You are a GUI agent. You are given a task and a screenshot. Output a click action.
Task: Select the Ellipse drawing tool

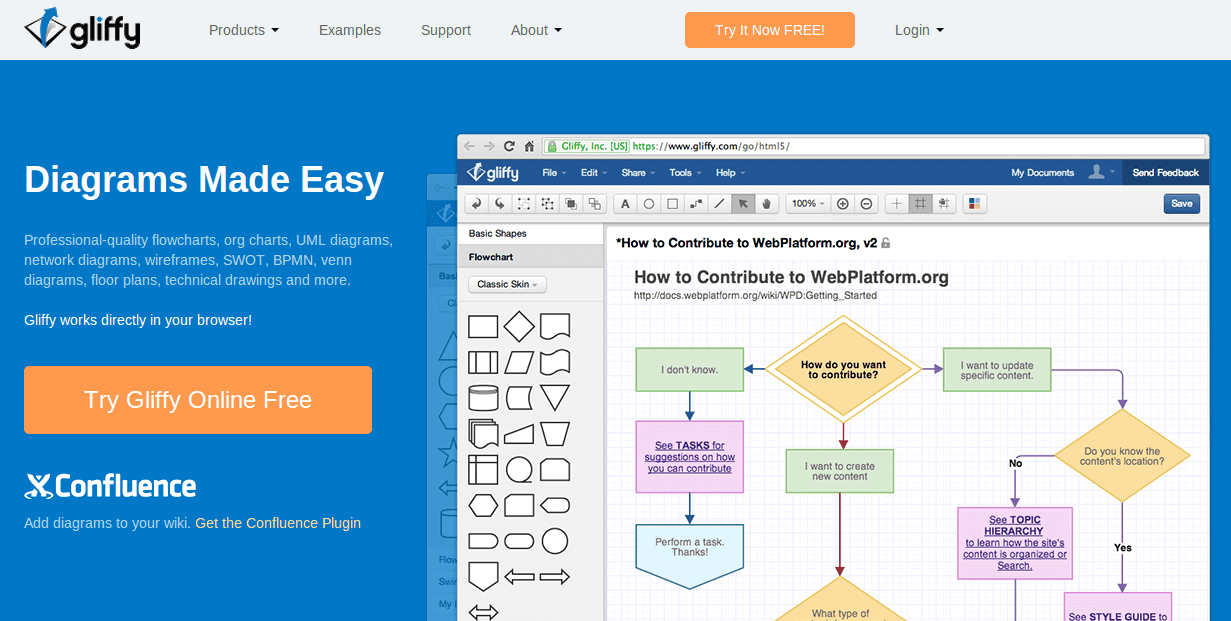click(649, 204)
